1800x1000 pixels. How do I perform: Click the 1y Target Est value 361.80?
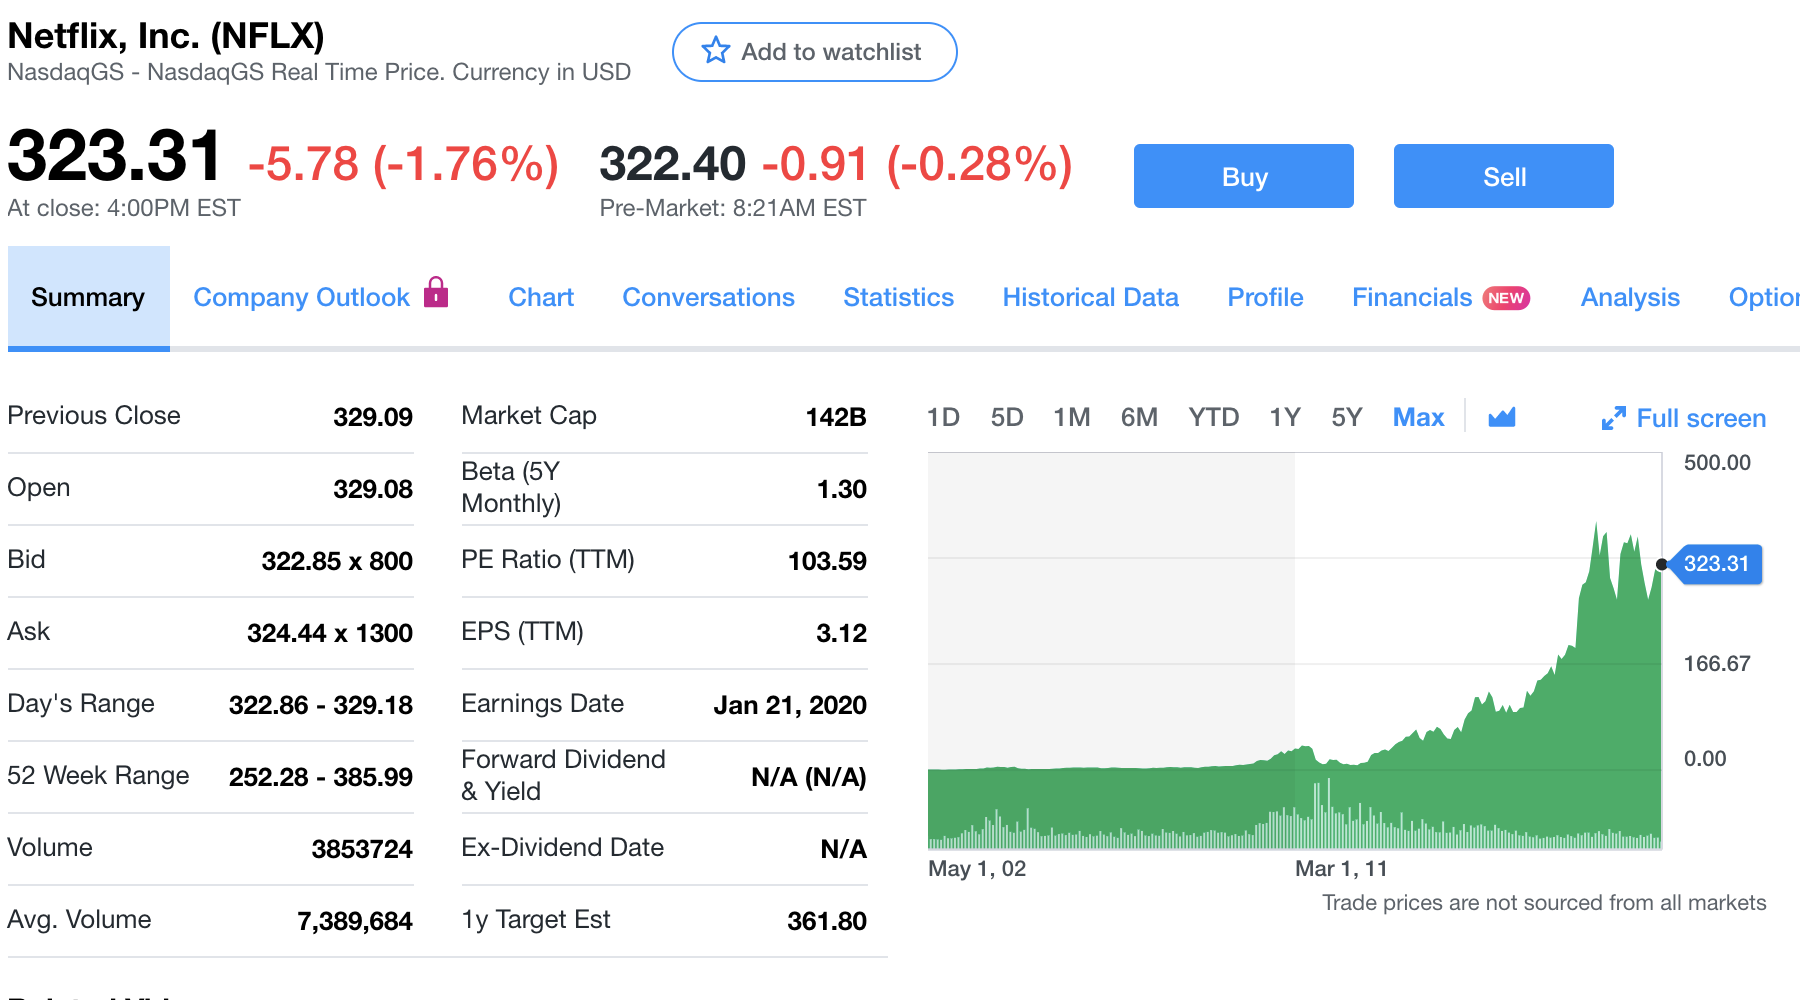point(827,921)
